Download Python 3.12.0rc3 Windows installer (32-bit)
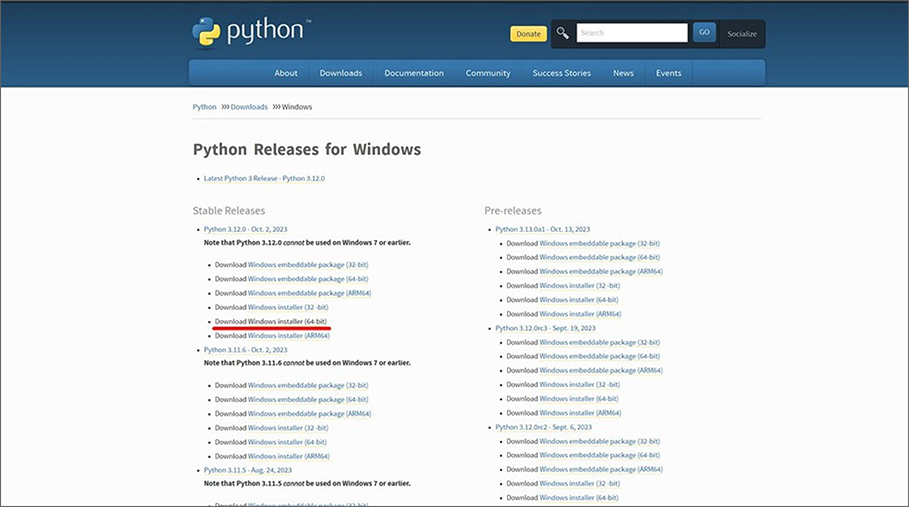The image size is (909, 507). click(580, 385)
